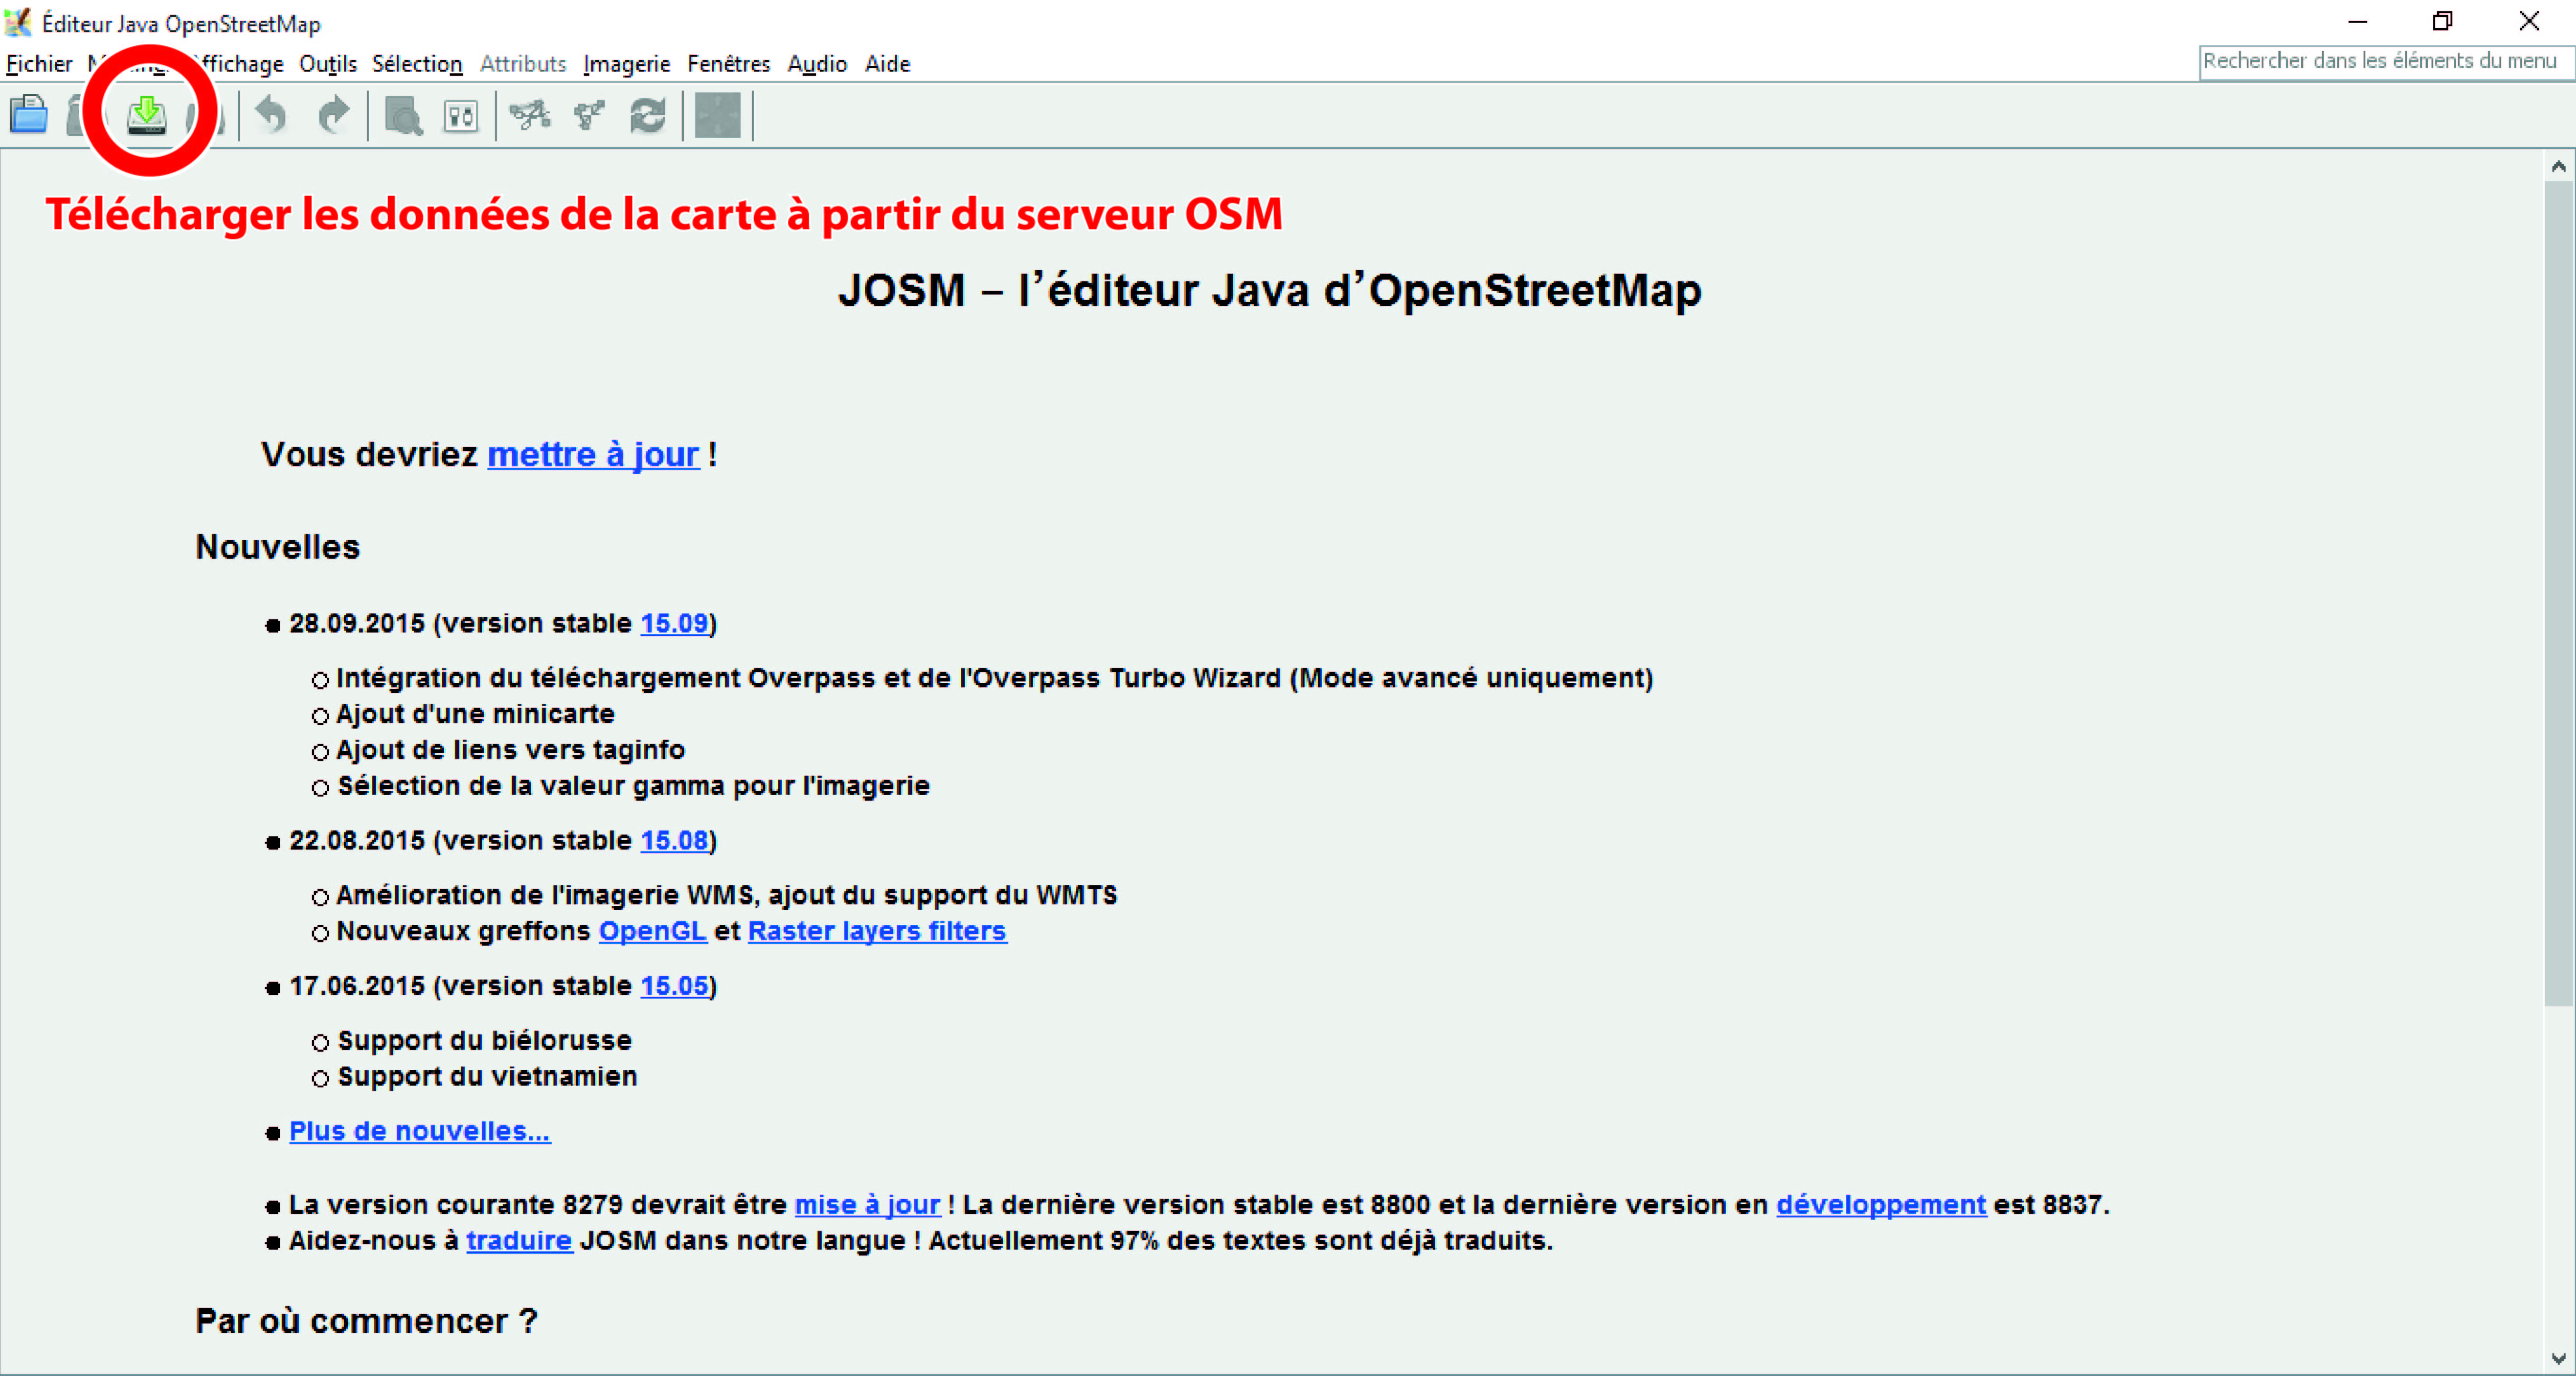Click the traduire link
The image size is (2576, 1376).
pos(519,1241)
